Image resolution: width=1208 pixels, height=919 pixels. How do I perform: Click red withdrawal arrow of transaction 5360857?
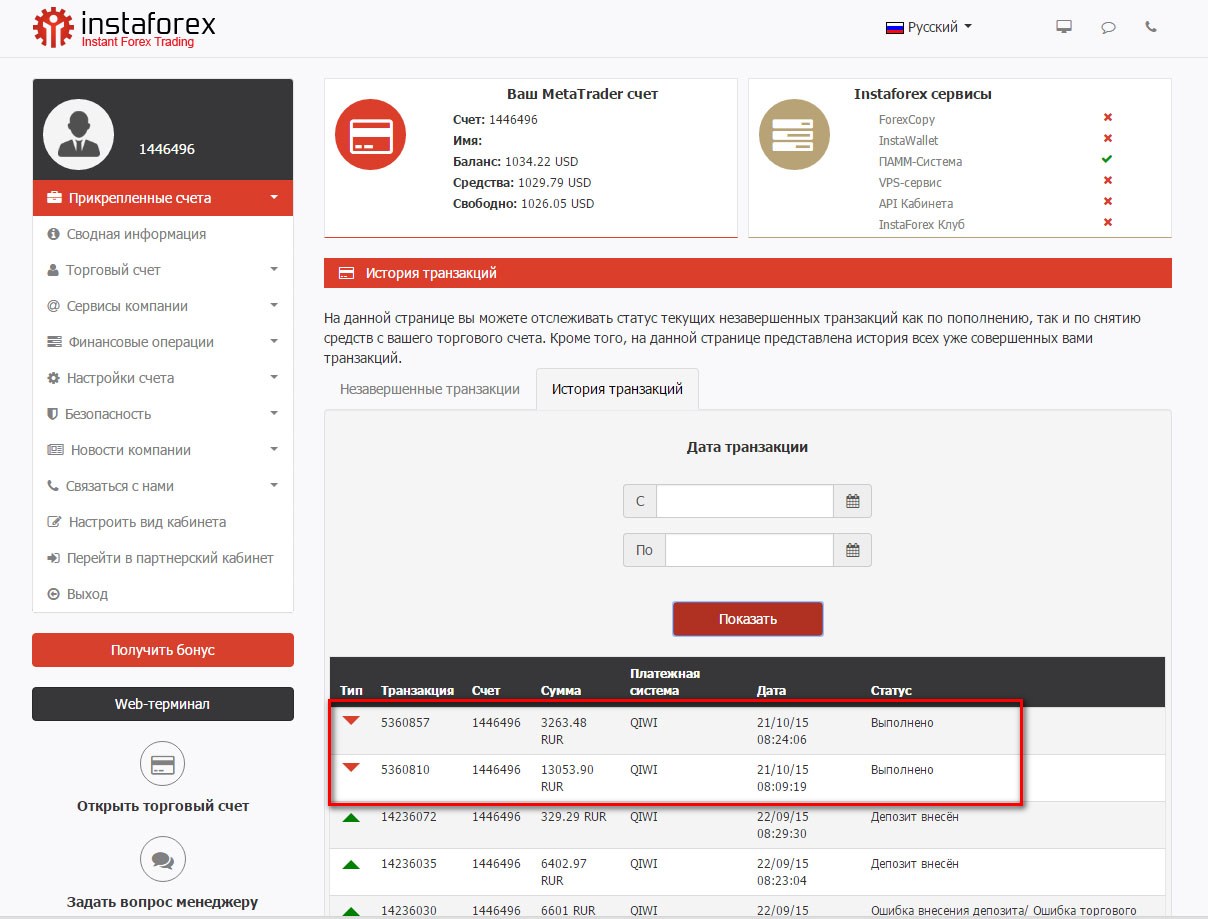click(x=351, y=721)
